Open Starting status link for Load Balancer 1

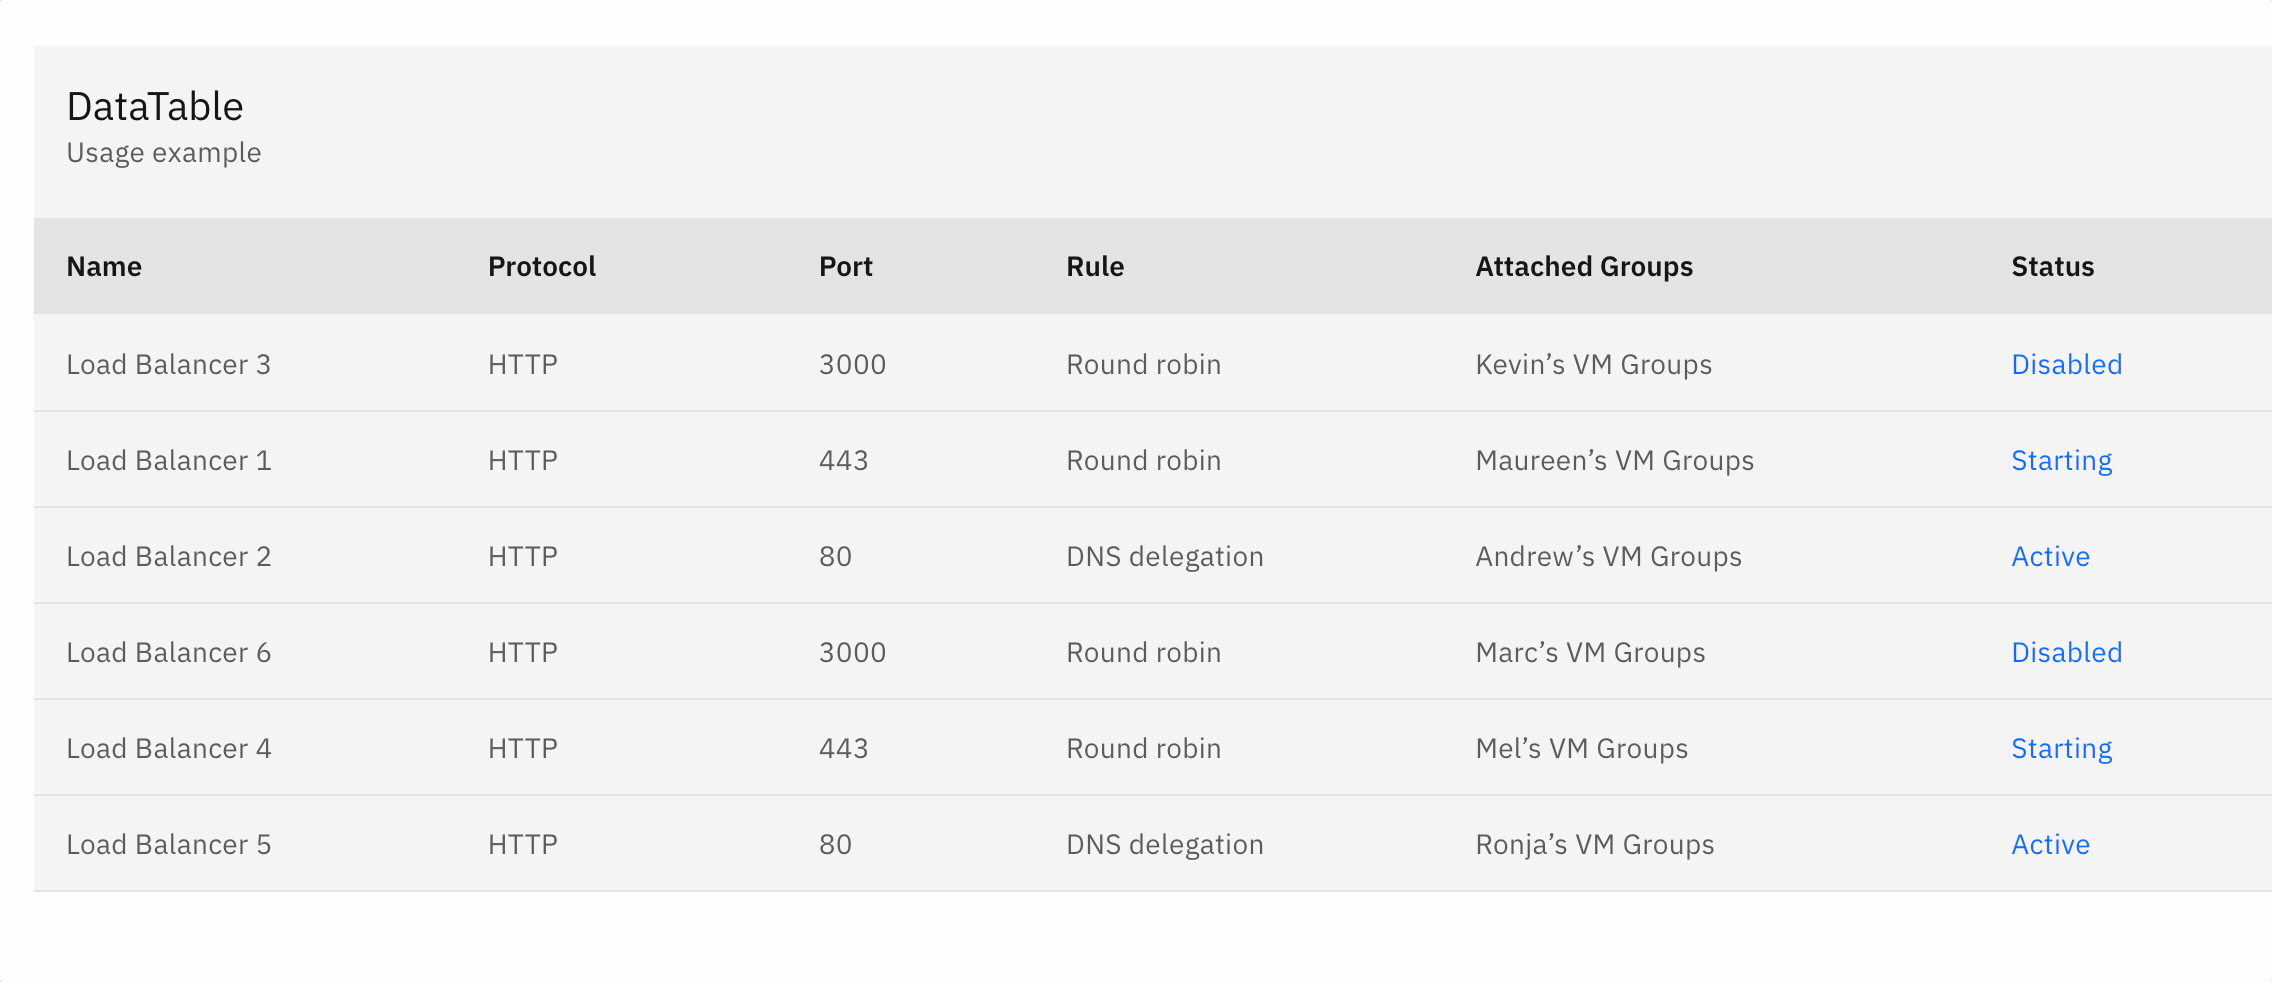tap(2061, 460)
